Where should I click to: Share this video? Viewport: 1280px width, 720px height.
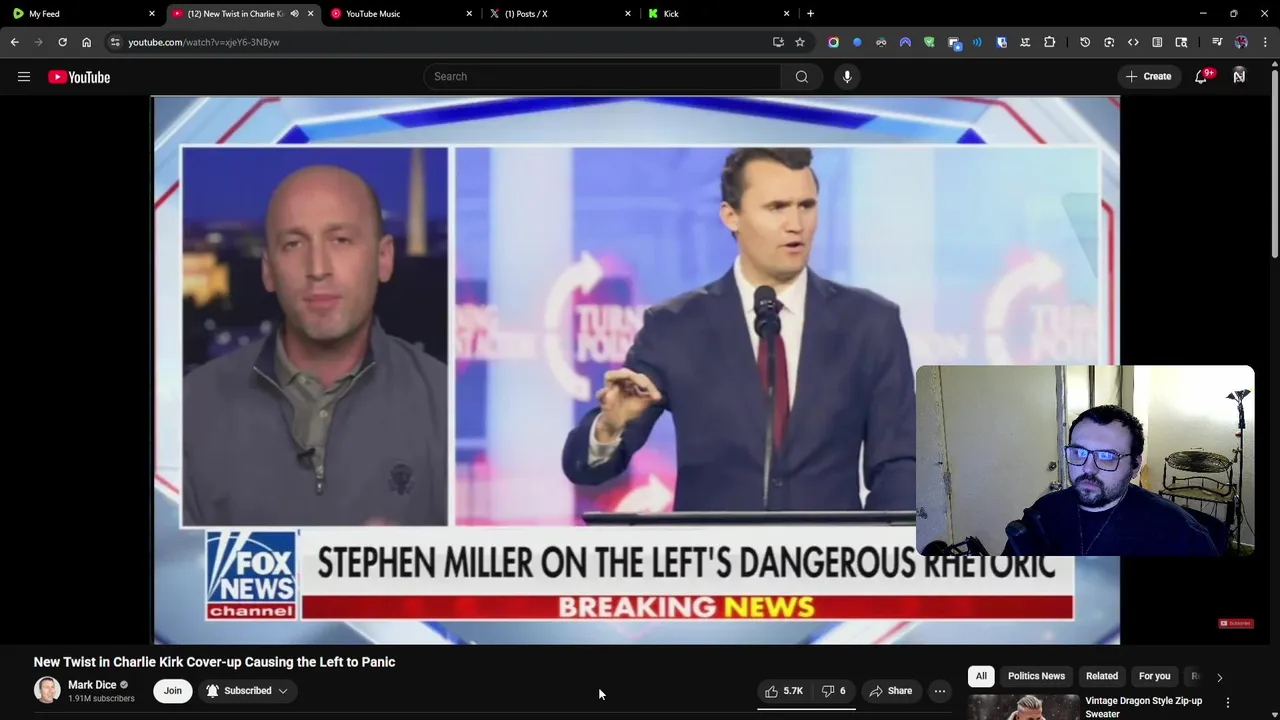click(891, 691)
